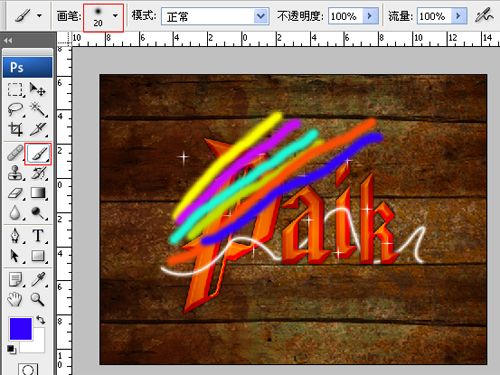The width and height of the screenshot is (500, 375).
Task: Click the flow 100% input field
Action: pyautogui.click(x=434, y=16)
